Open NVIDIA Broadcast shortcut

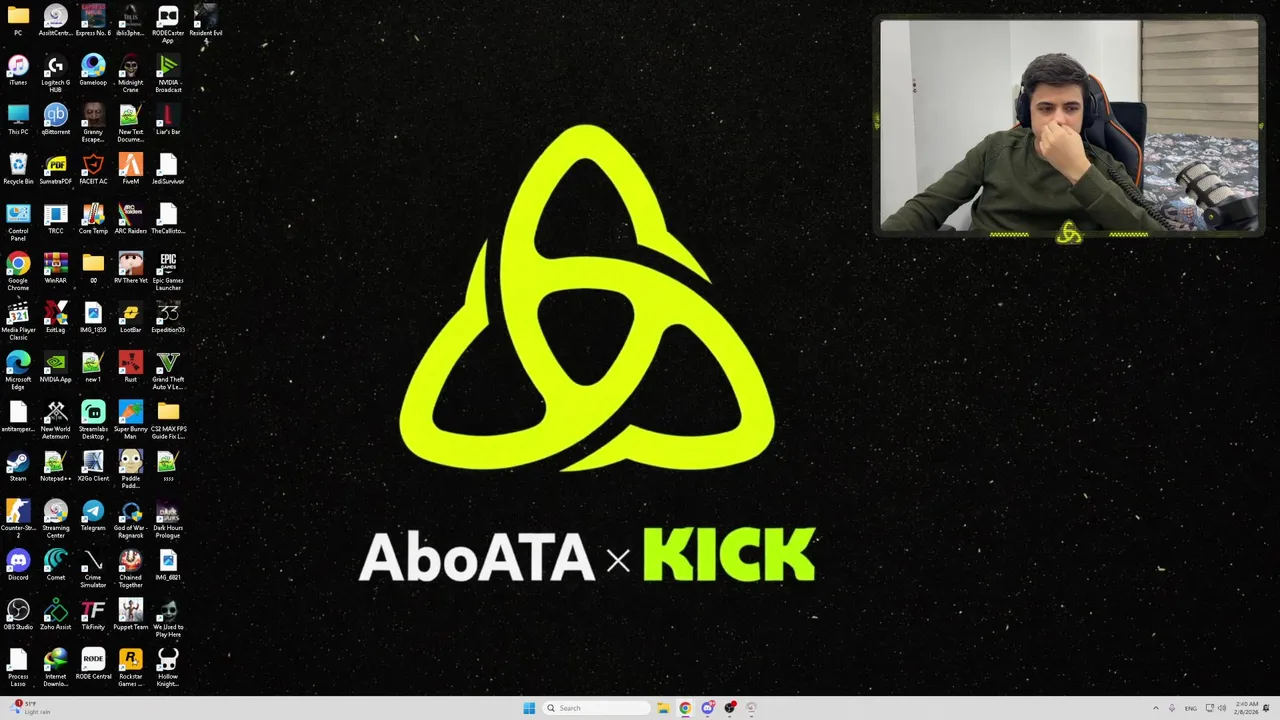coord(168,74)
